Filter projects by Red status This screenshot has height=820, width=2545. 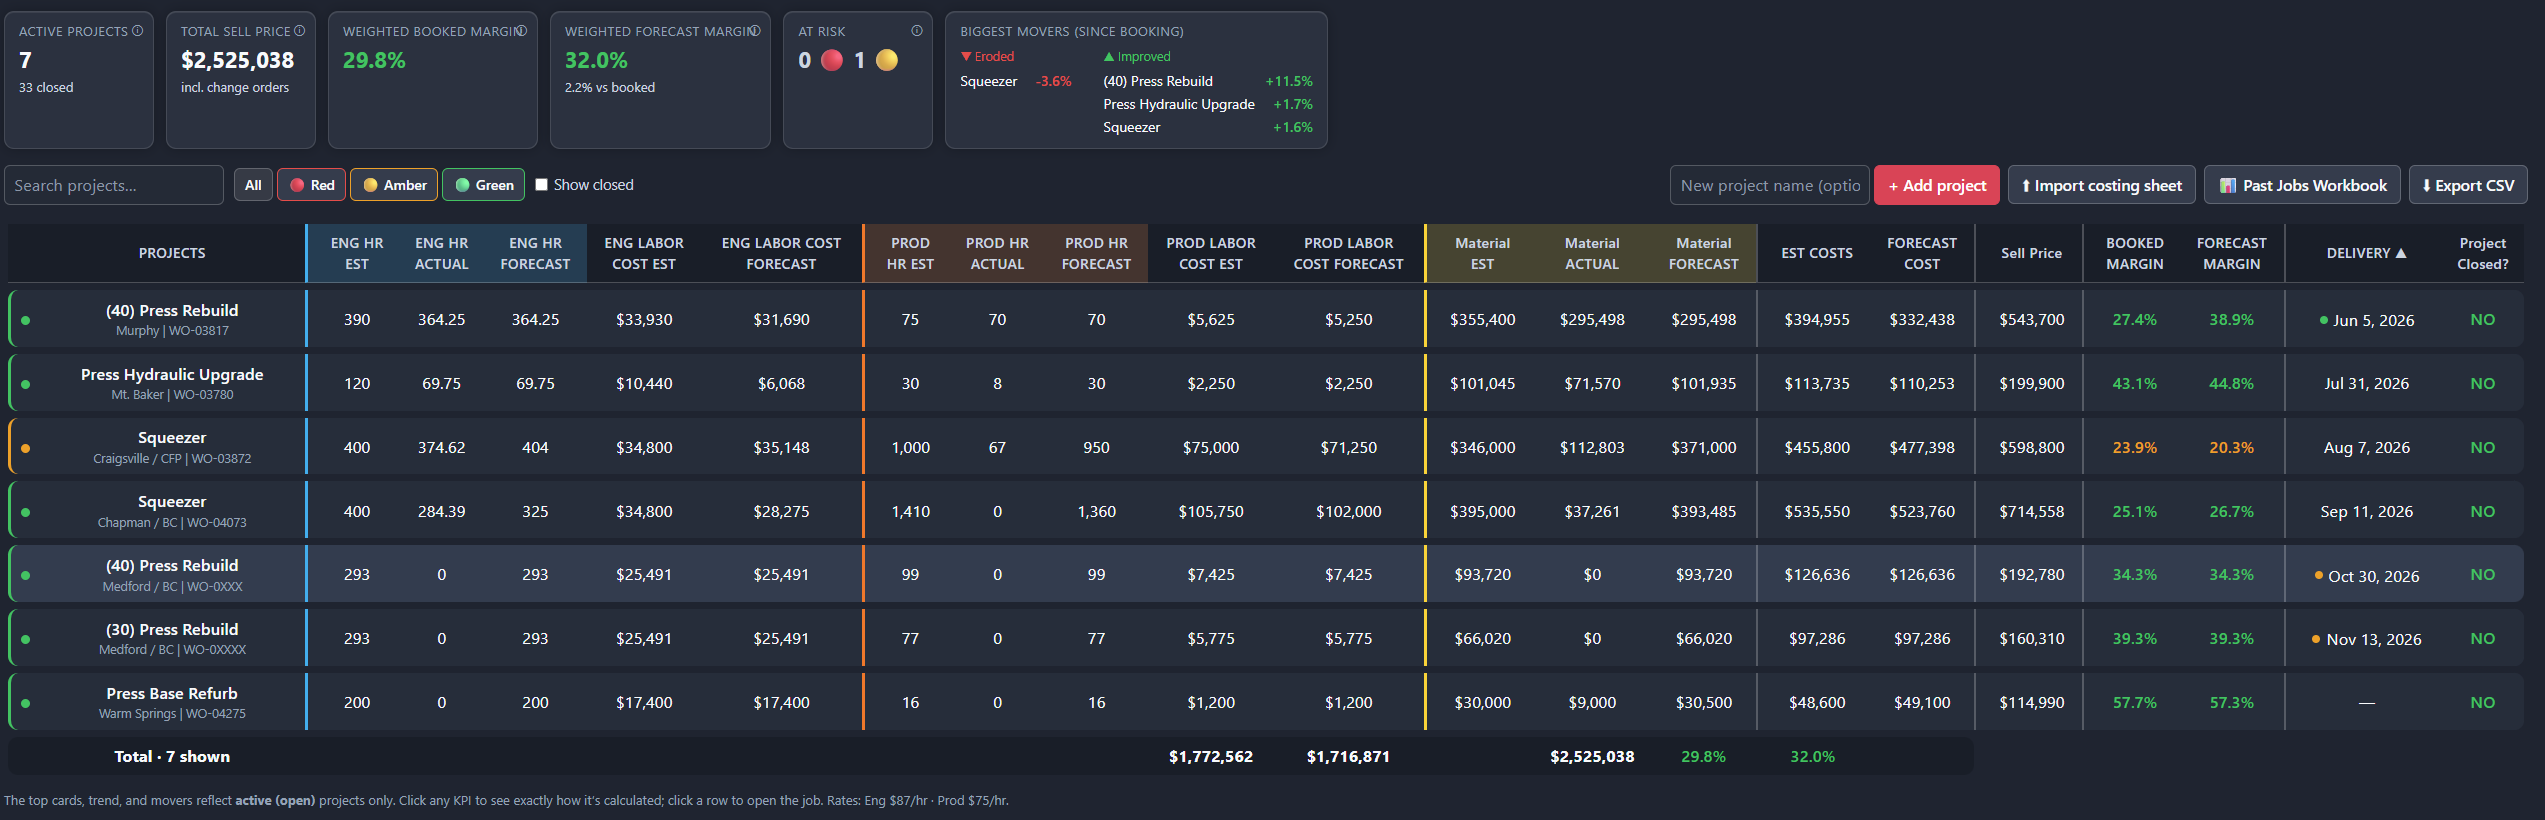click(x=312, y=185)
